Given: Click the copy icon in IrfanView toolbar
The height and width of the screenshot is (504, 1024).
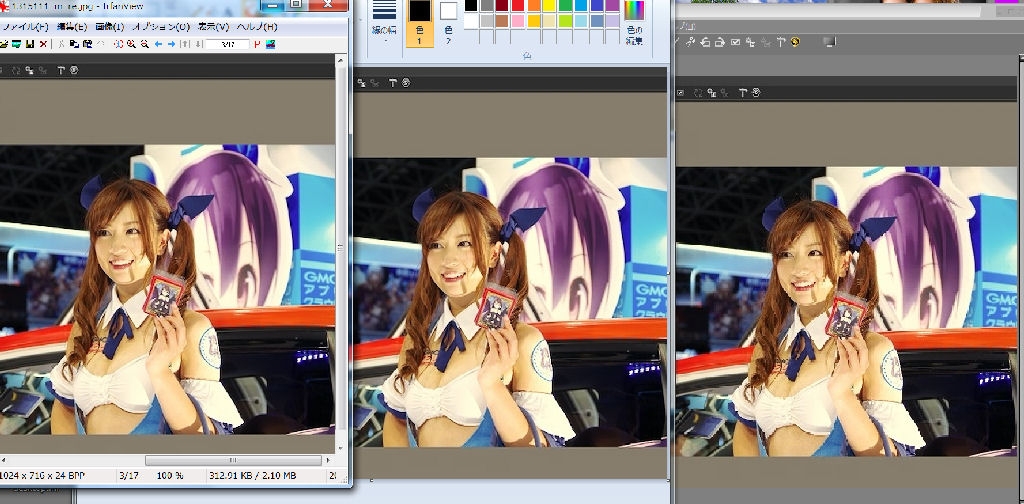Looking at the screenshot, I should 74,44.
